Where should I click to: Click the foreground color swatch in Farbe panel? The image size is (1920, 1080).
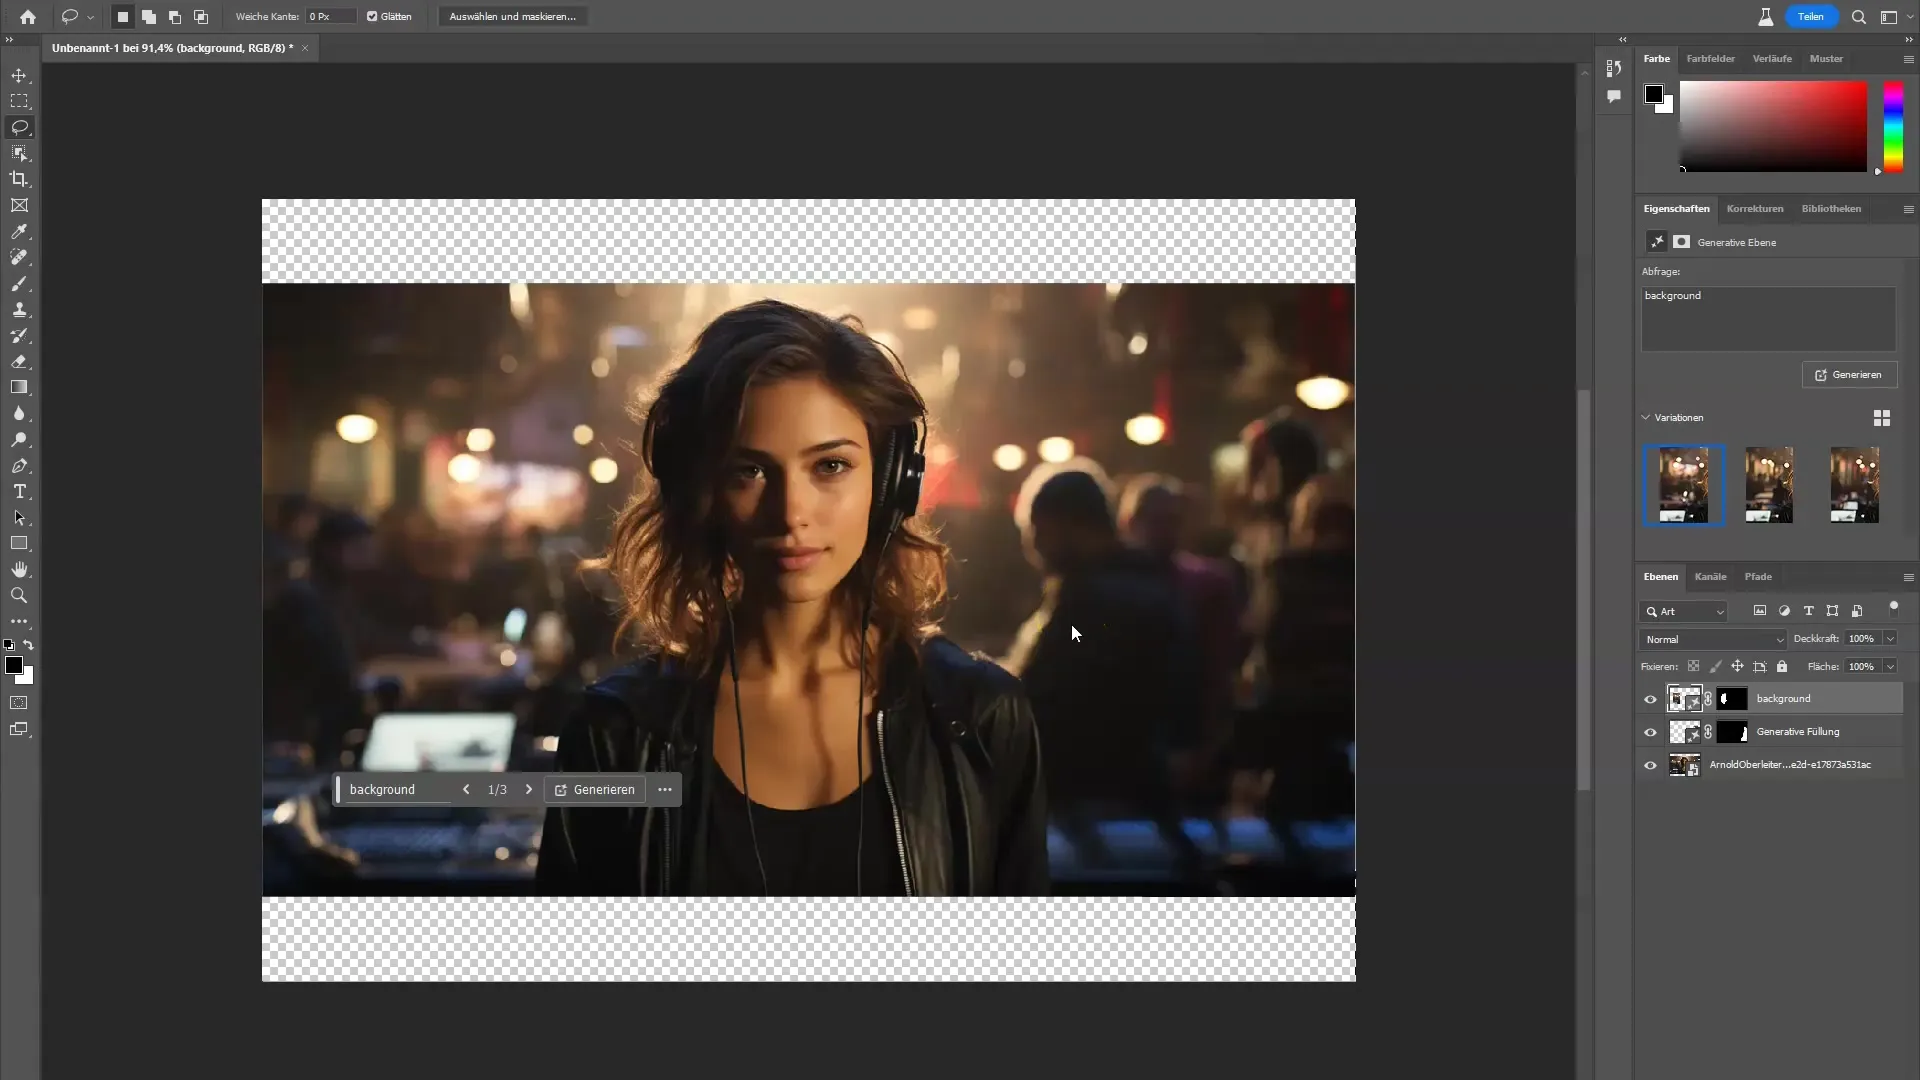[1654, 94]
